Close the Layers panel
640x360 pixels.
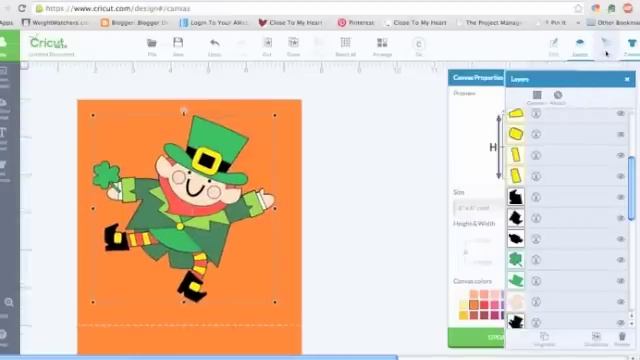pos(627,79)
